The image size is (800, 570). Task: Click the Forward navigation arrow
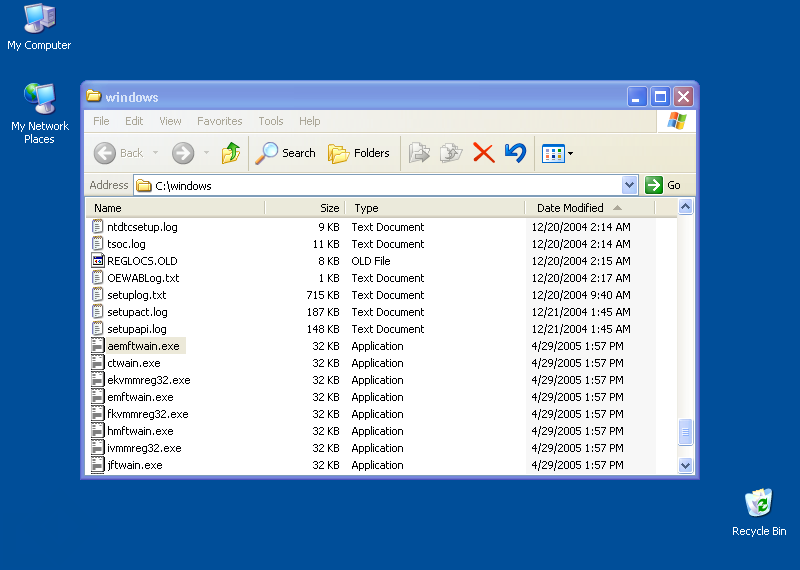[183, 153]
